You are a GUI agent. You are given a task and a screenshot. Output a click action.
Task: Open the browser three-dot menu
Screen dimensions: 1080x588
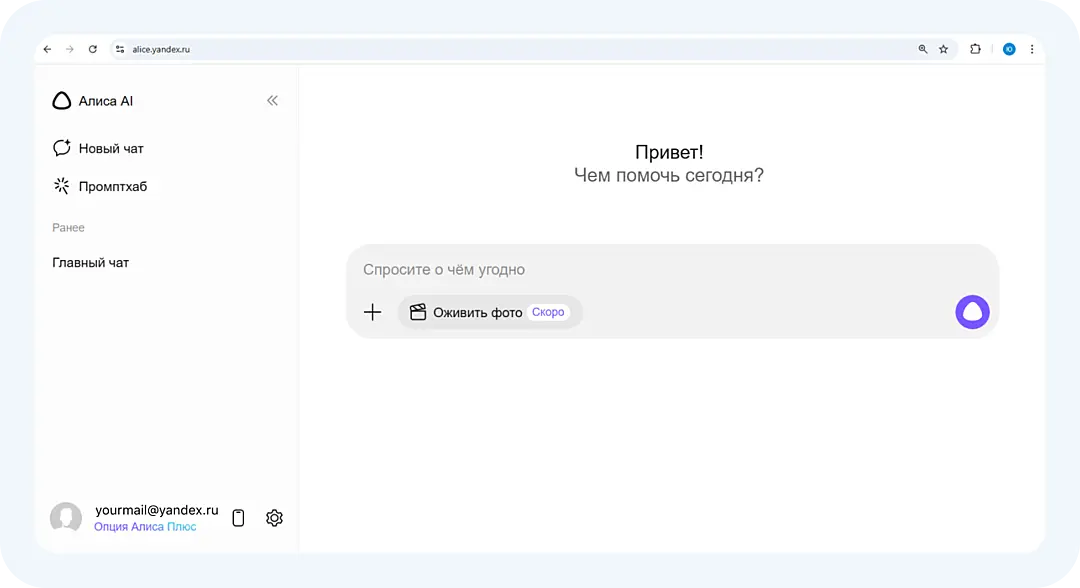point(1032,50)
